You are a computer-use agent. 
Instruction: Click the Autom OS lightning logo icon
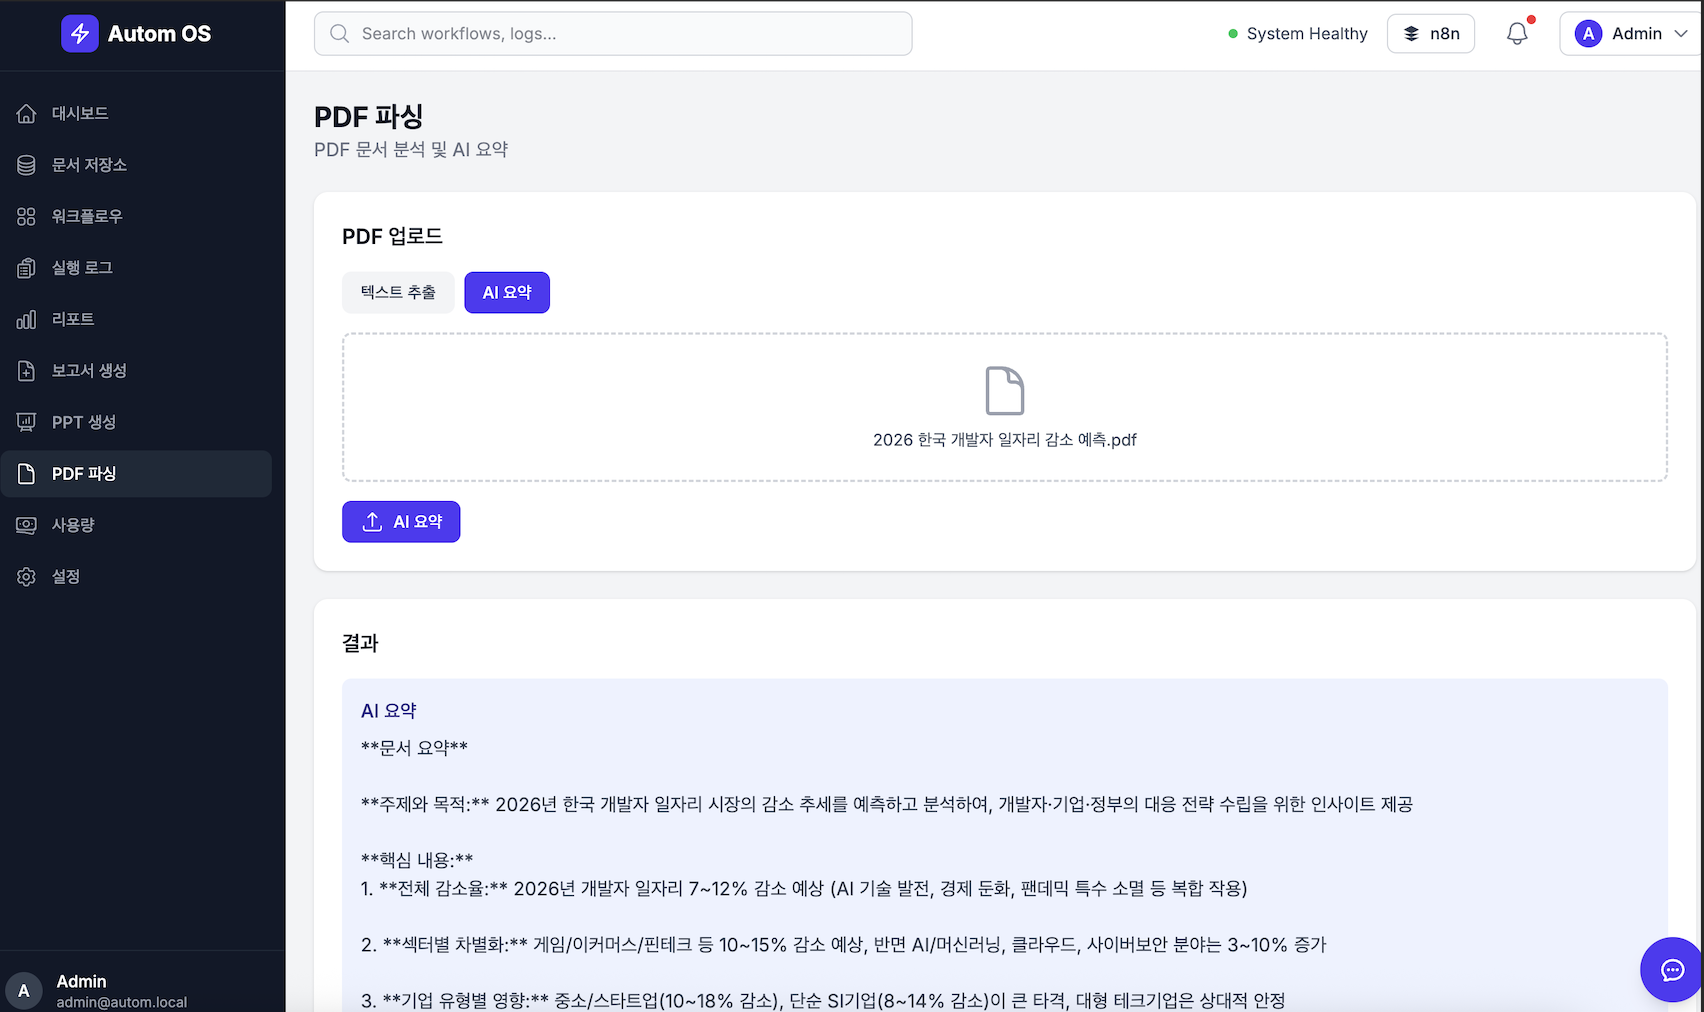[80, 34]
